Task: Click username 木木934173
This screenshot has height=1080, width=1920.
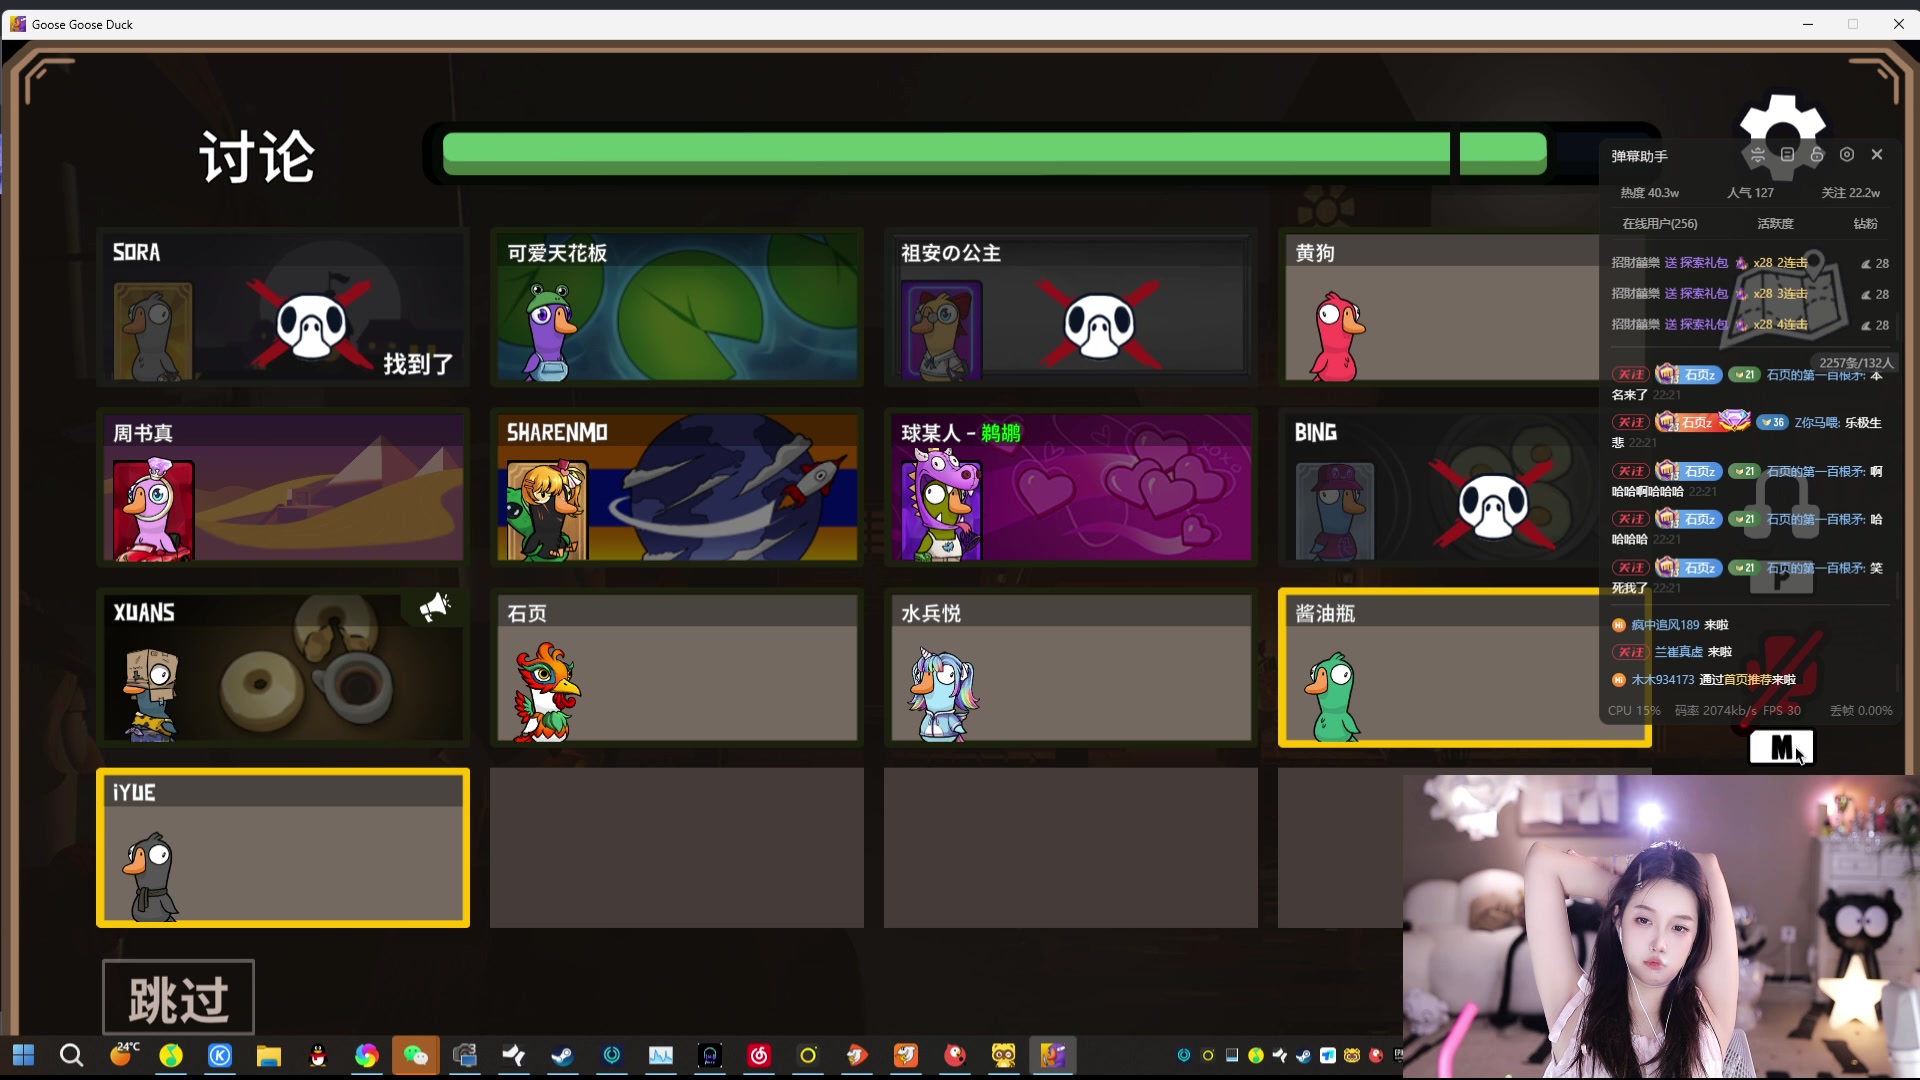Action: pyautogui.click(x=1663, y=680)
